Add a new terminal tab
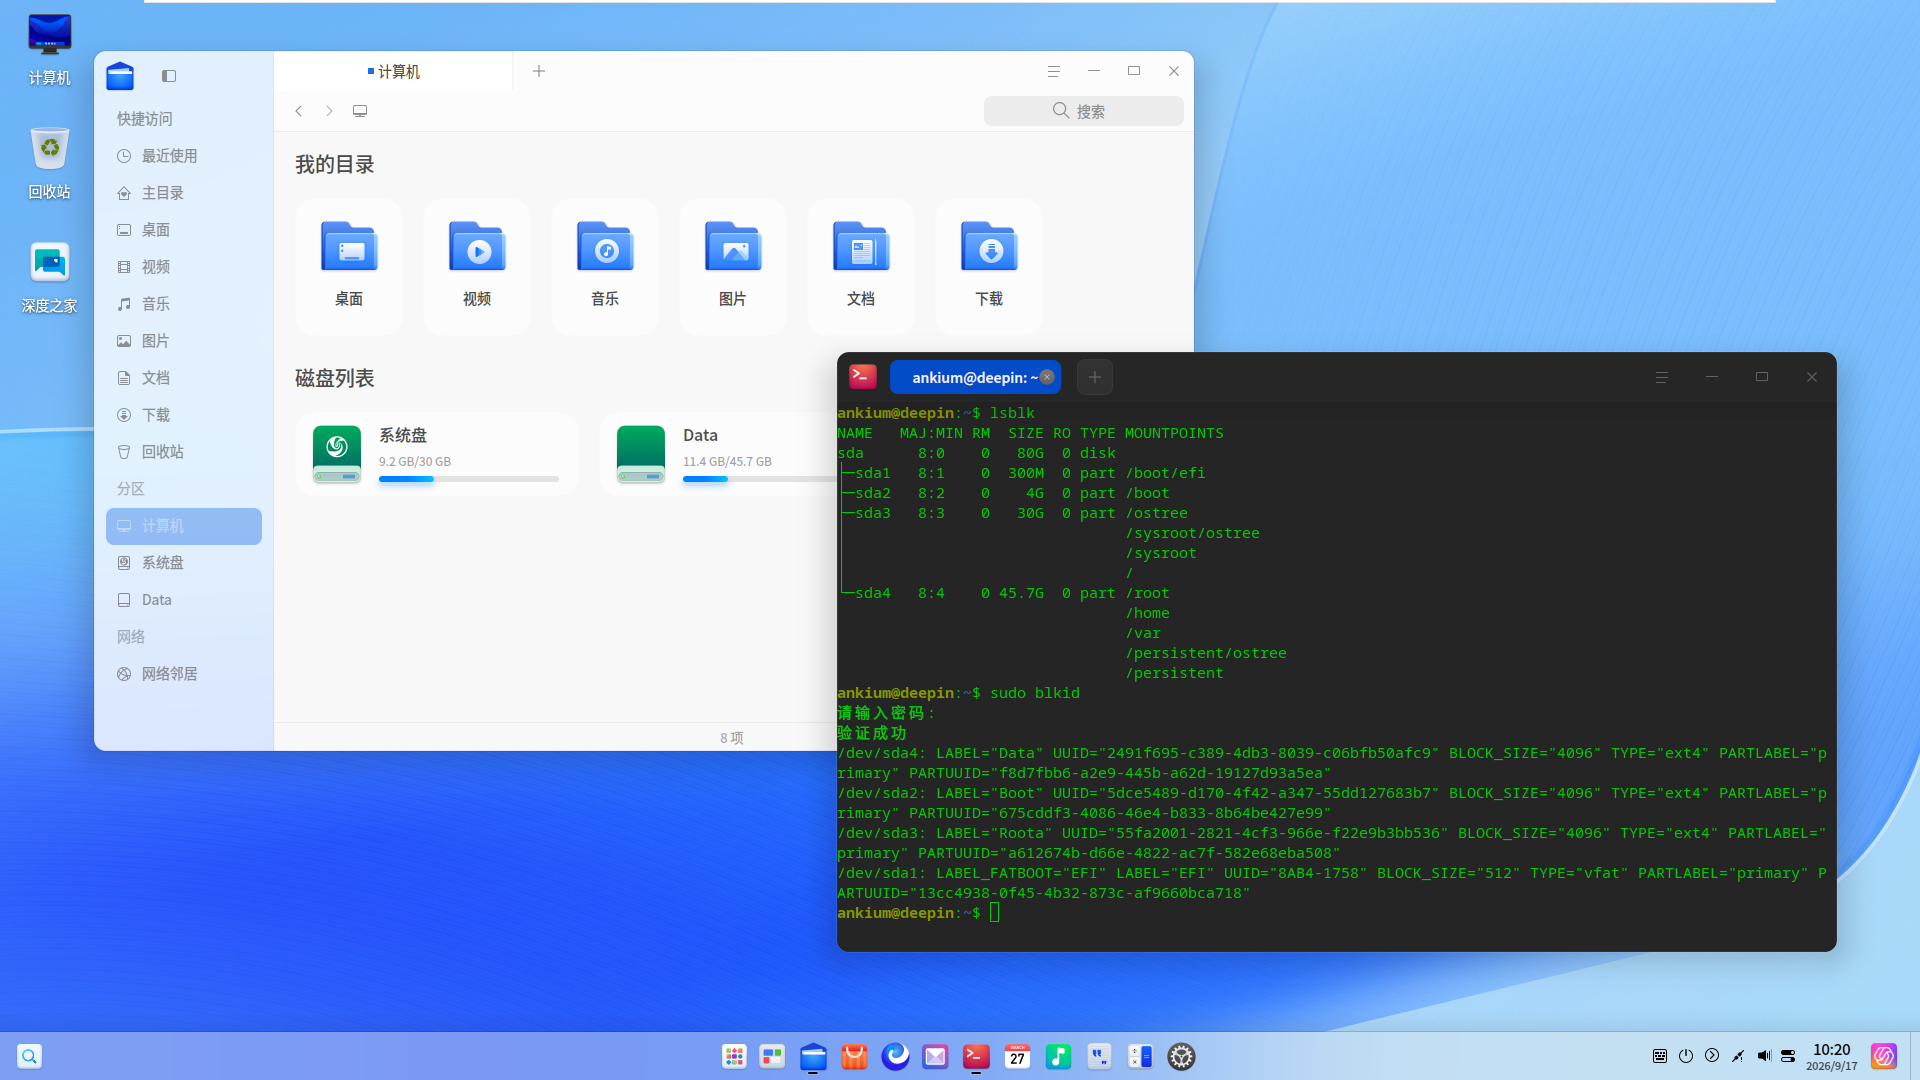1920x1080 pixels. pyautogui.click(x=1095, y=377)
